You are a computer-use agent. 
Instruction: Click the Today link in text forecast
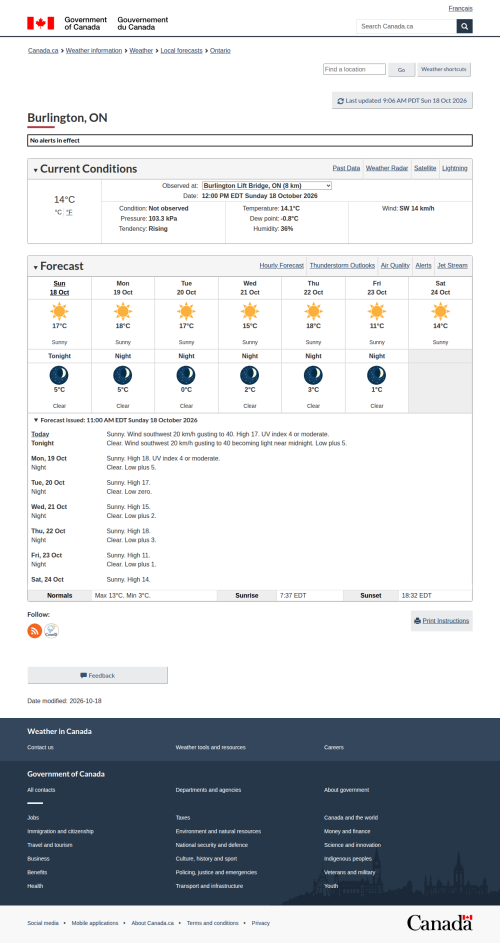click(x=40, y=434)
